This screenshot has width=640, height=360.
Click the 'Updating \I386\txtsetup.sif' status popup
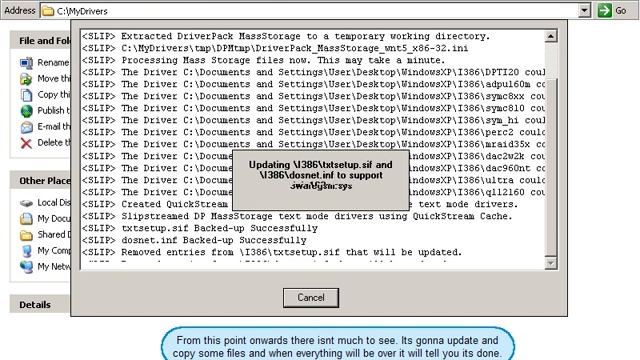point(321,180)
